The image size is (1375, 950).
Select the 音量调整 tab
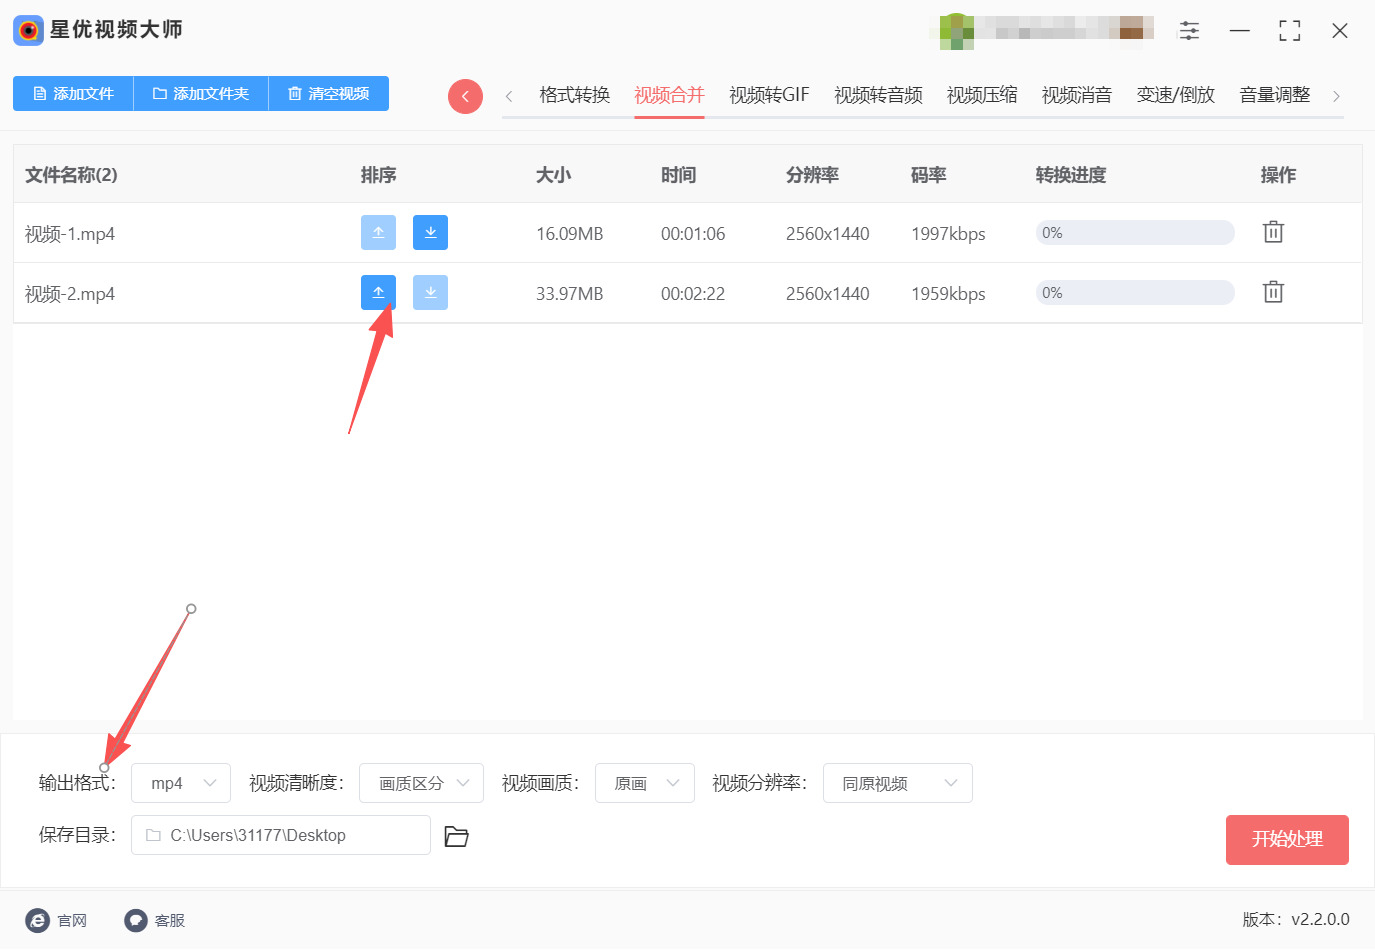1275,95
